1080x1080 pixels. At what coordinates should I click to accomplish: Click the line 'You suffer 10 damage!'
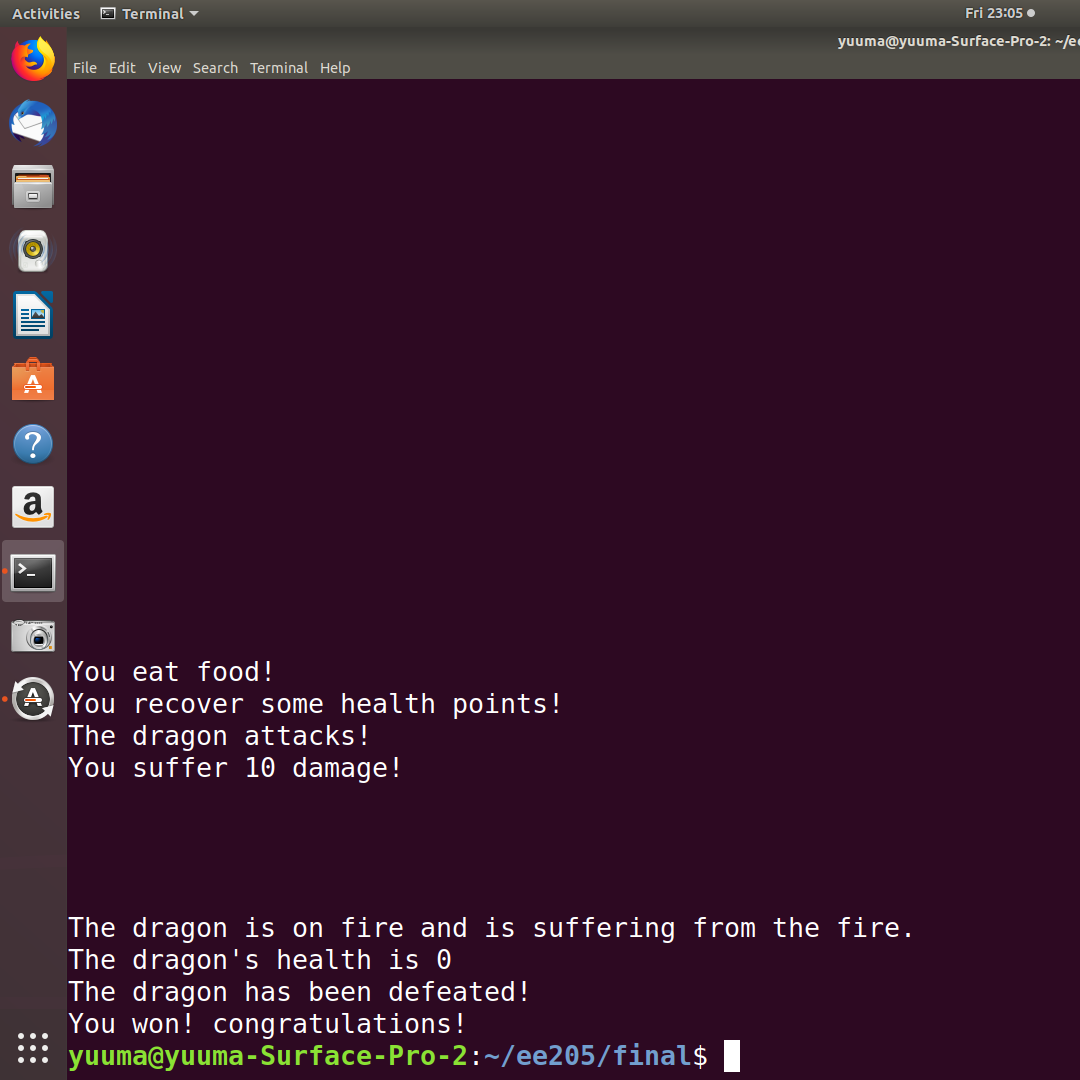click(x=235, y=768)
